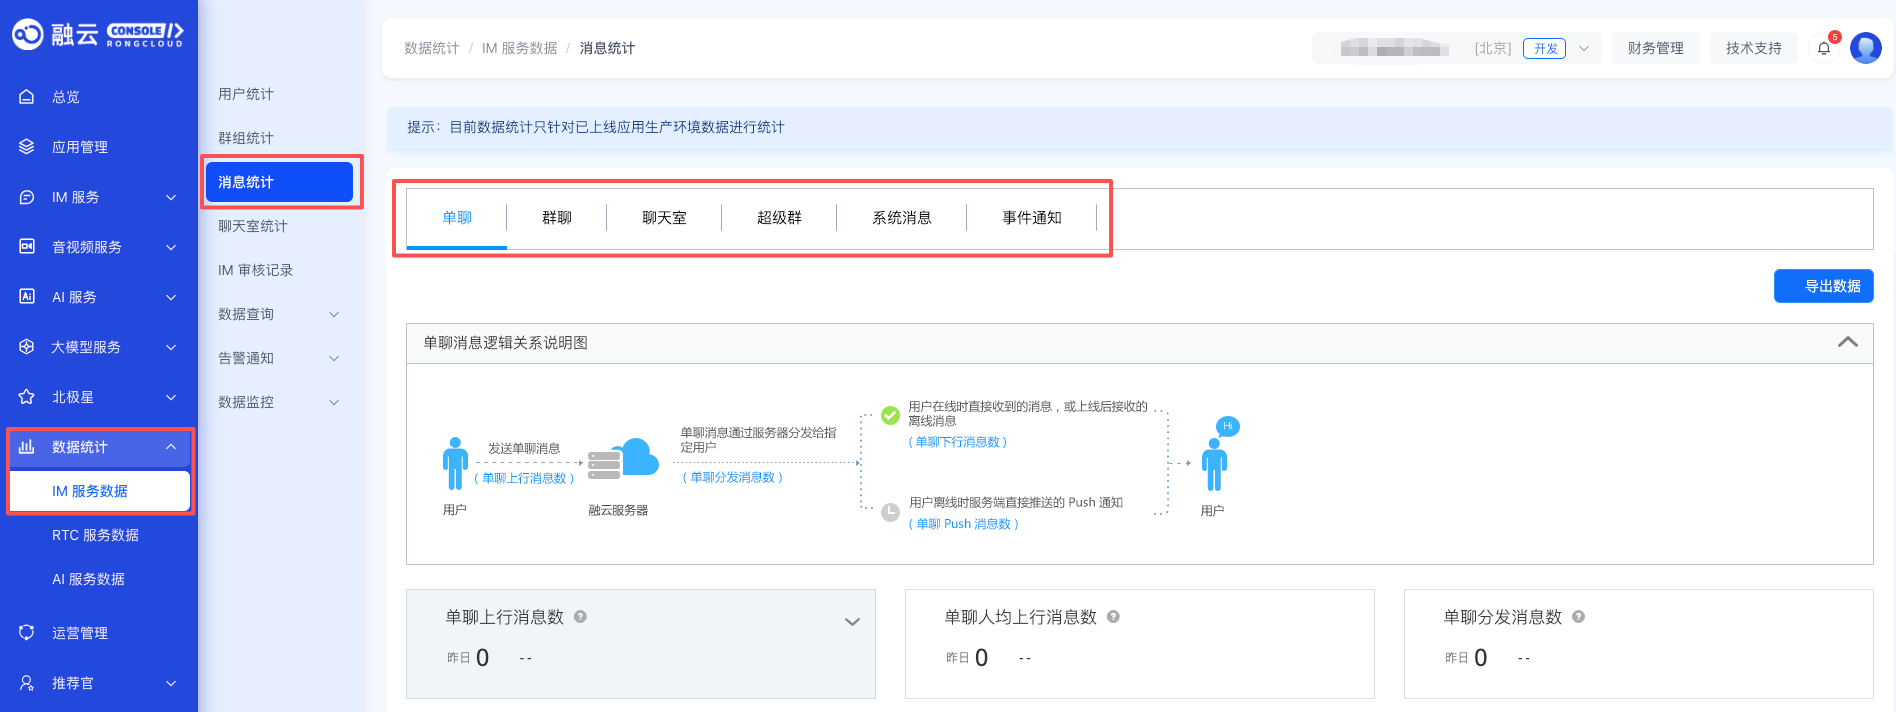
Task: Select AI 服务数据 sidebar item
Action: point(88,579)
